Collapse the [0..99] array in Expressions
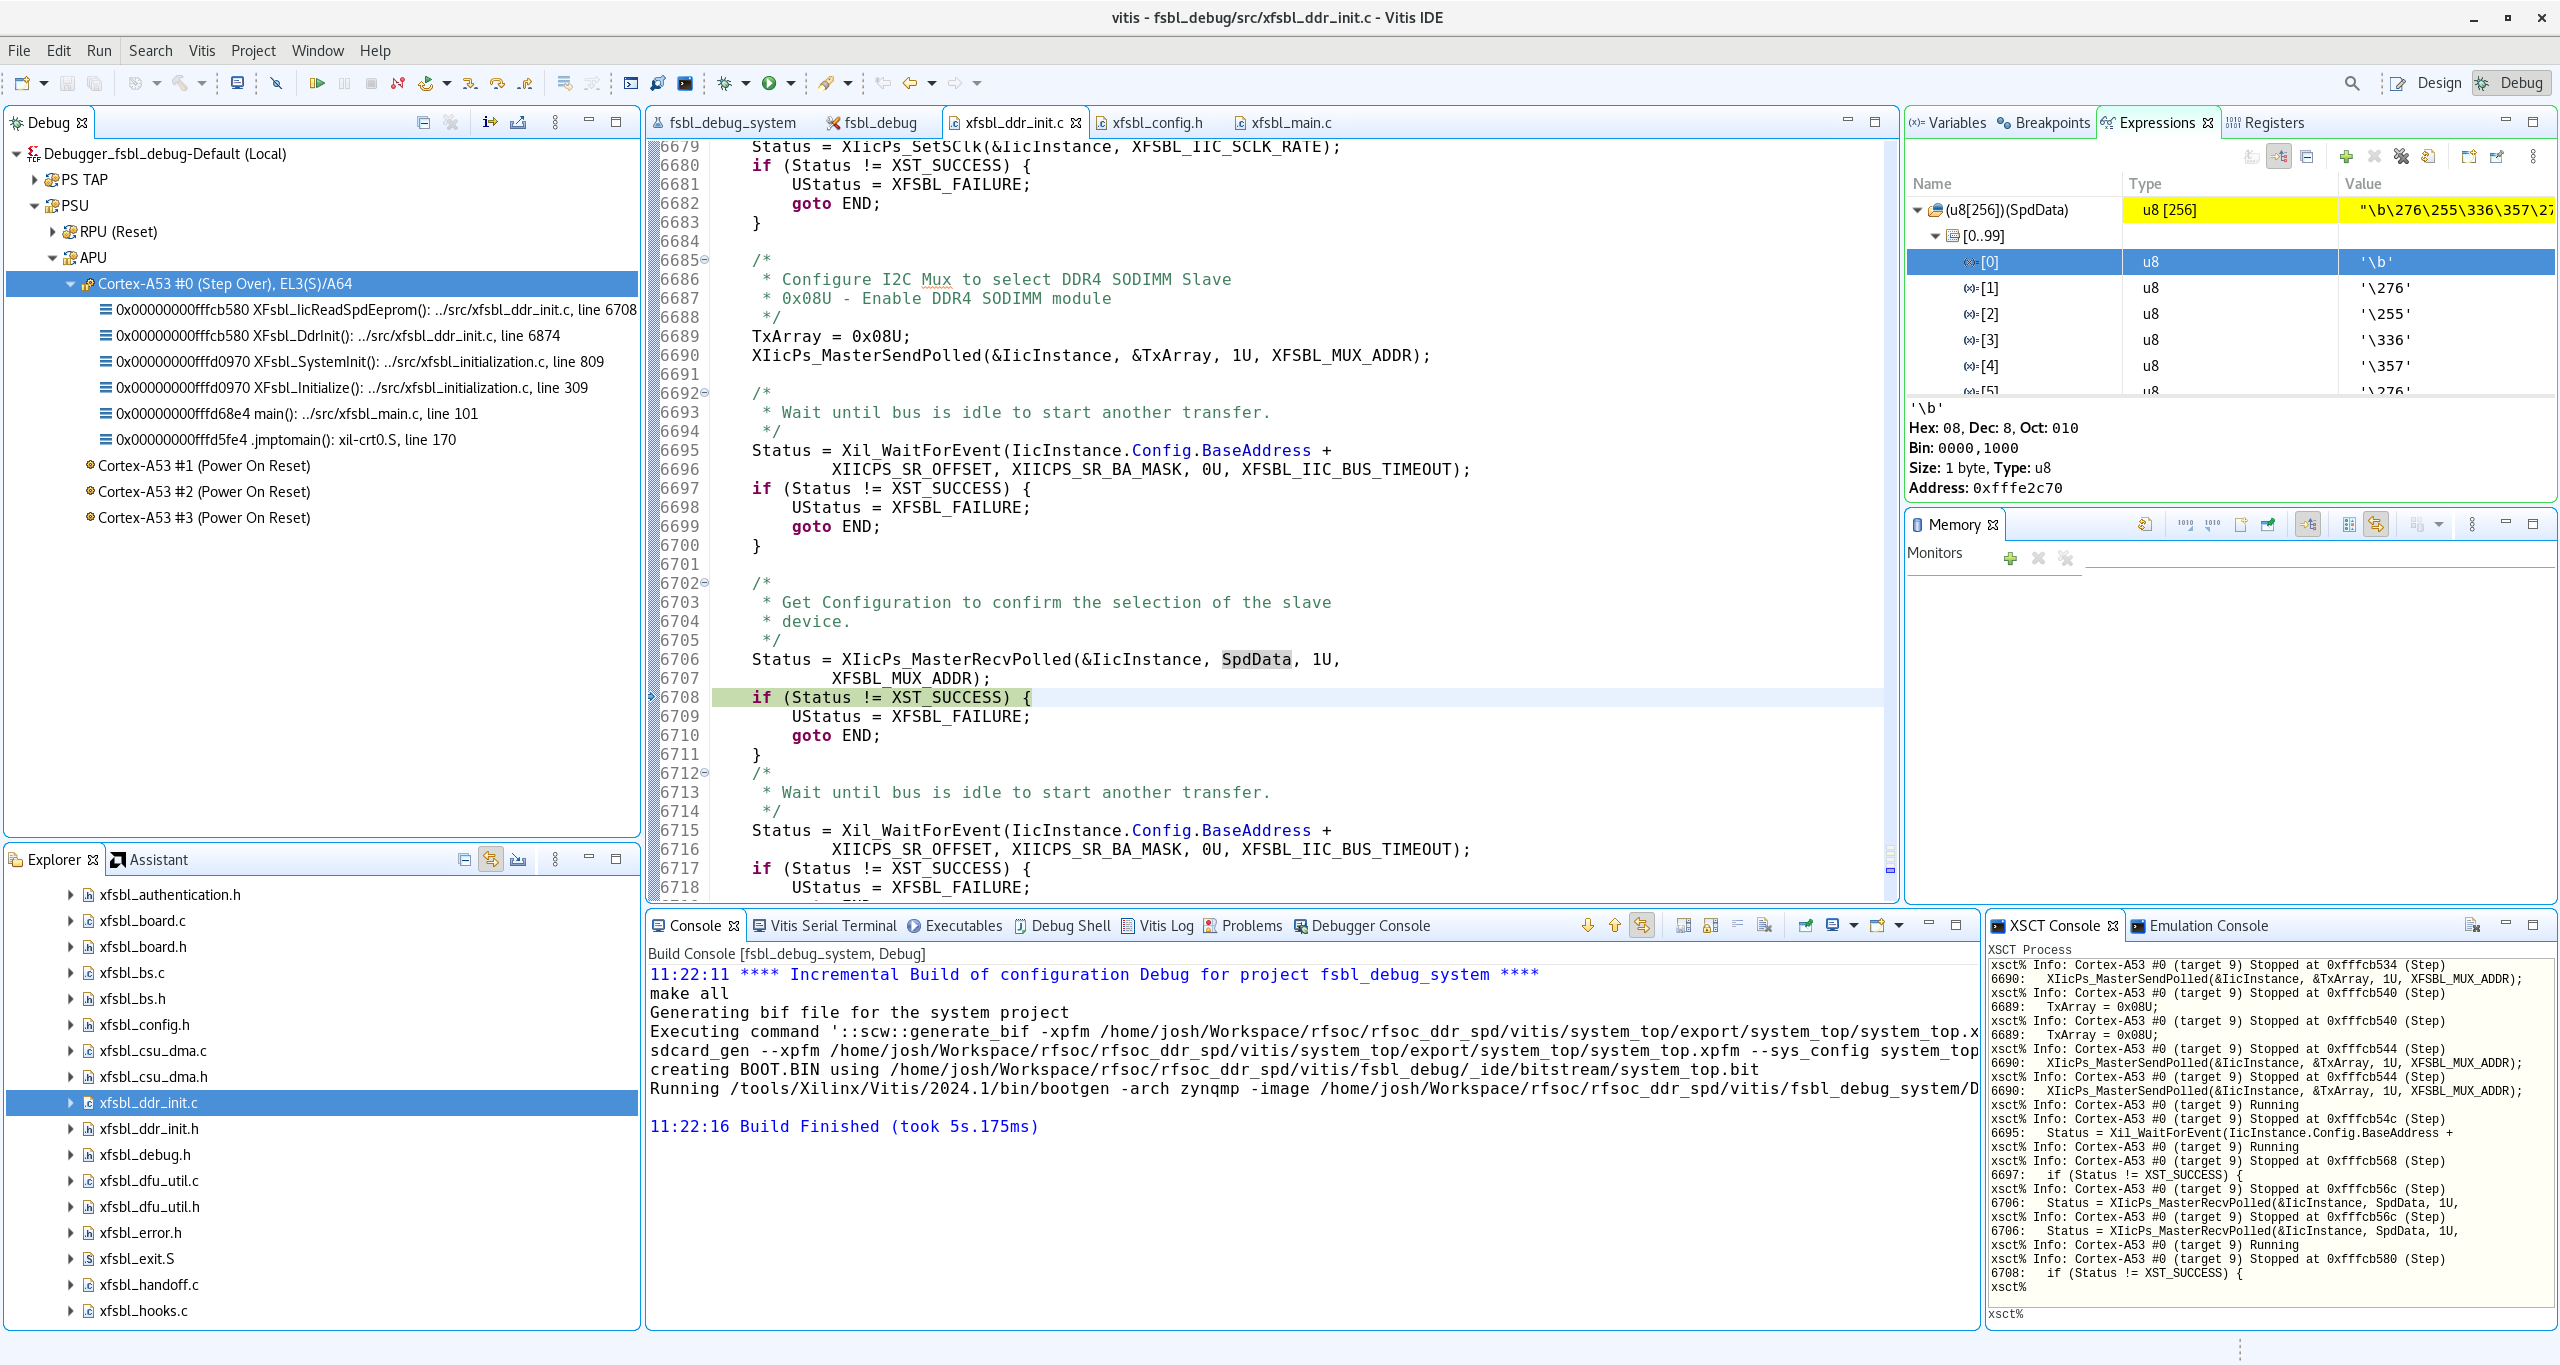This screenshot has height=1365, width=2560. [1937, 236]
